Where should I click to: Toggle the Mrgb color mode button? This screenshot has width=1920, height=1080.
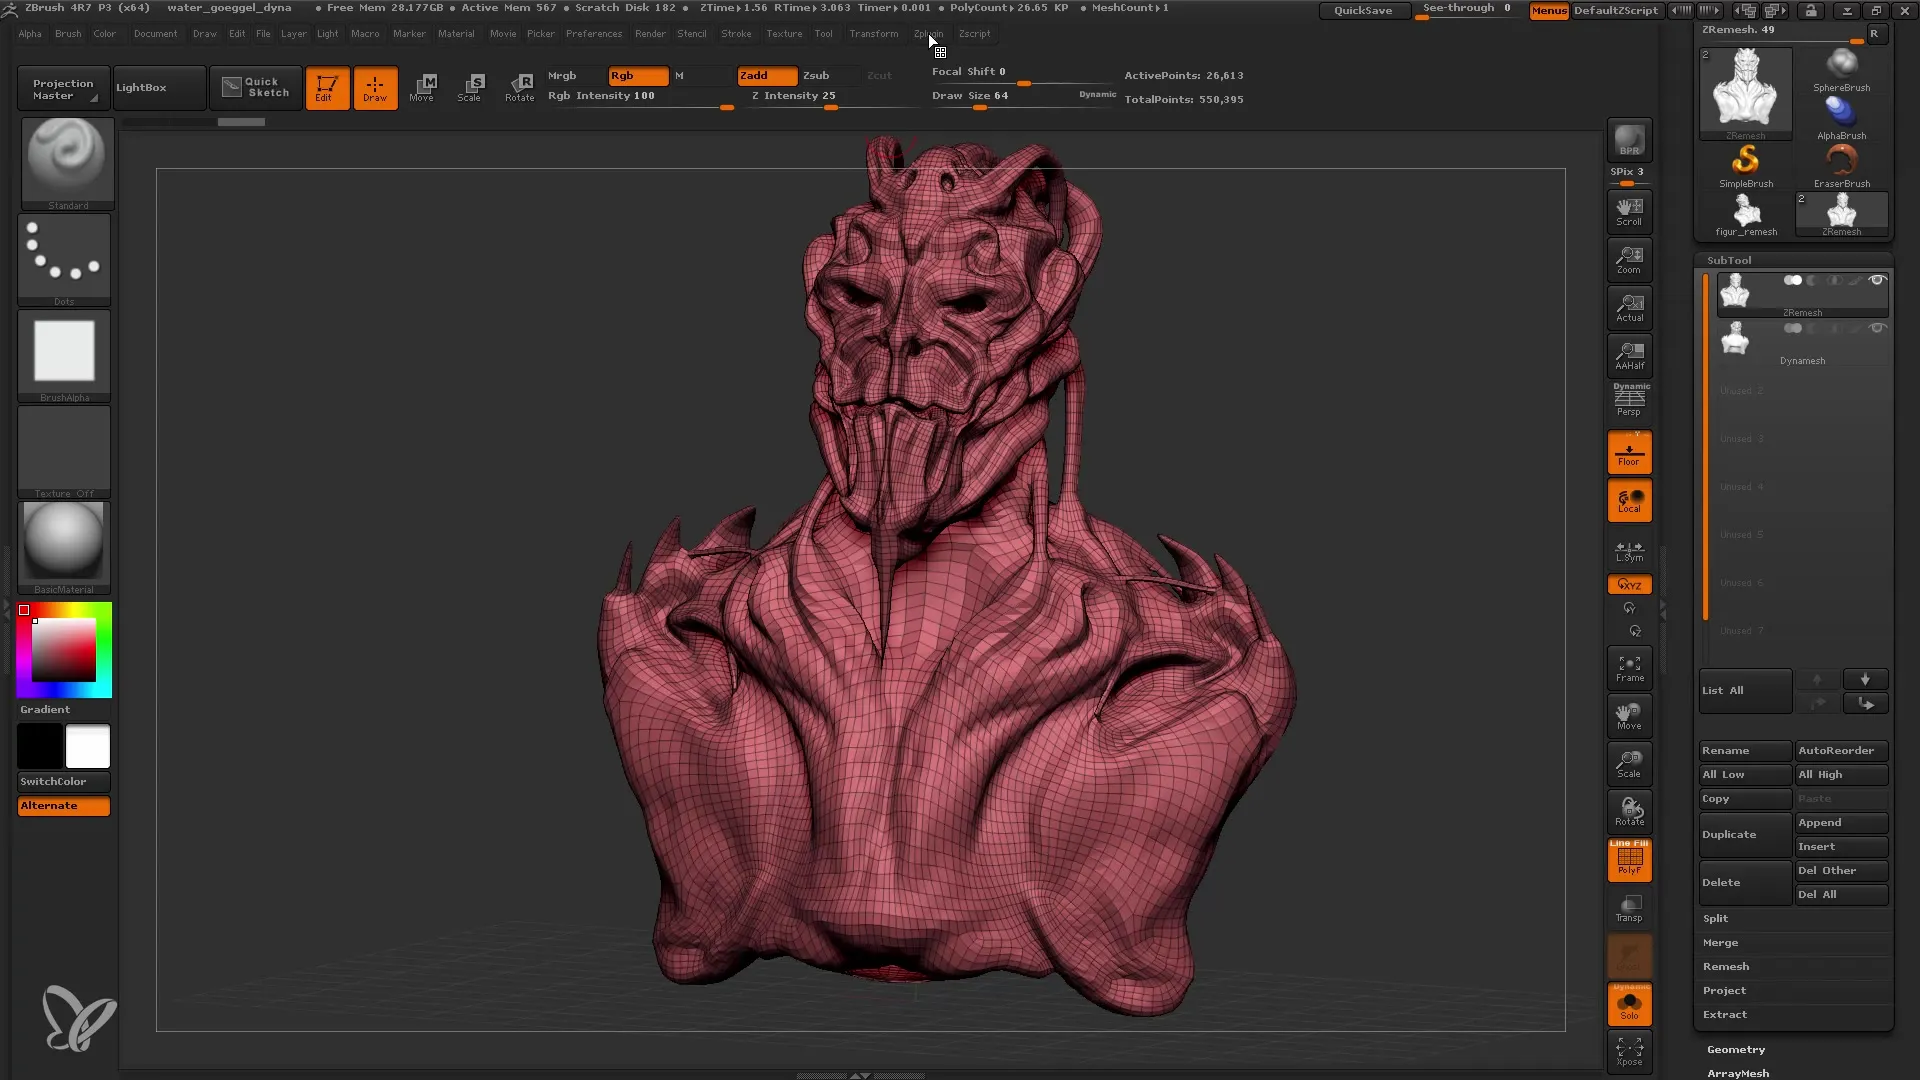pos(562,75)
